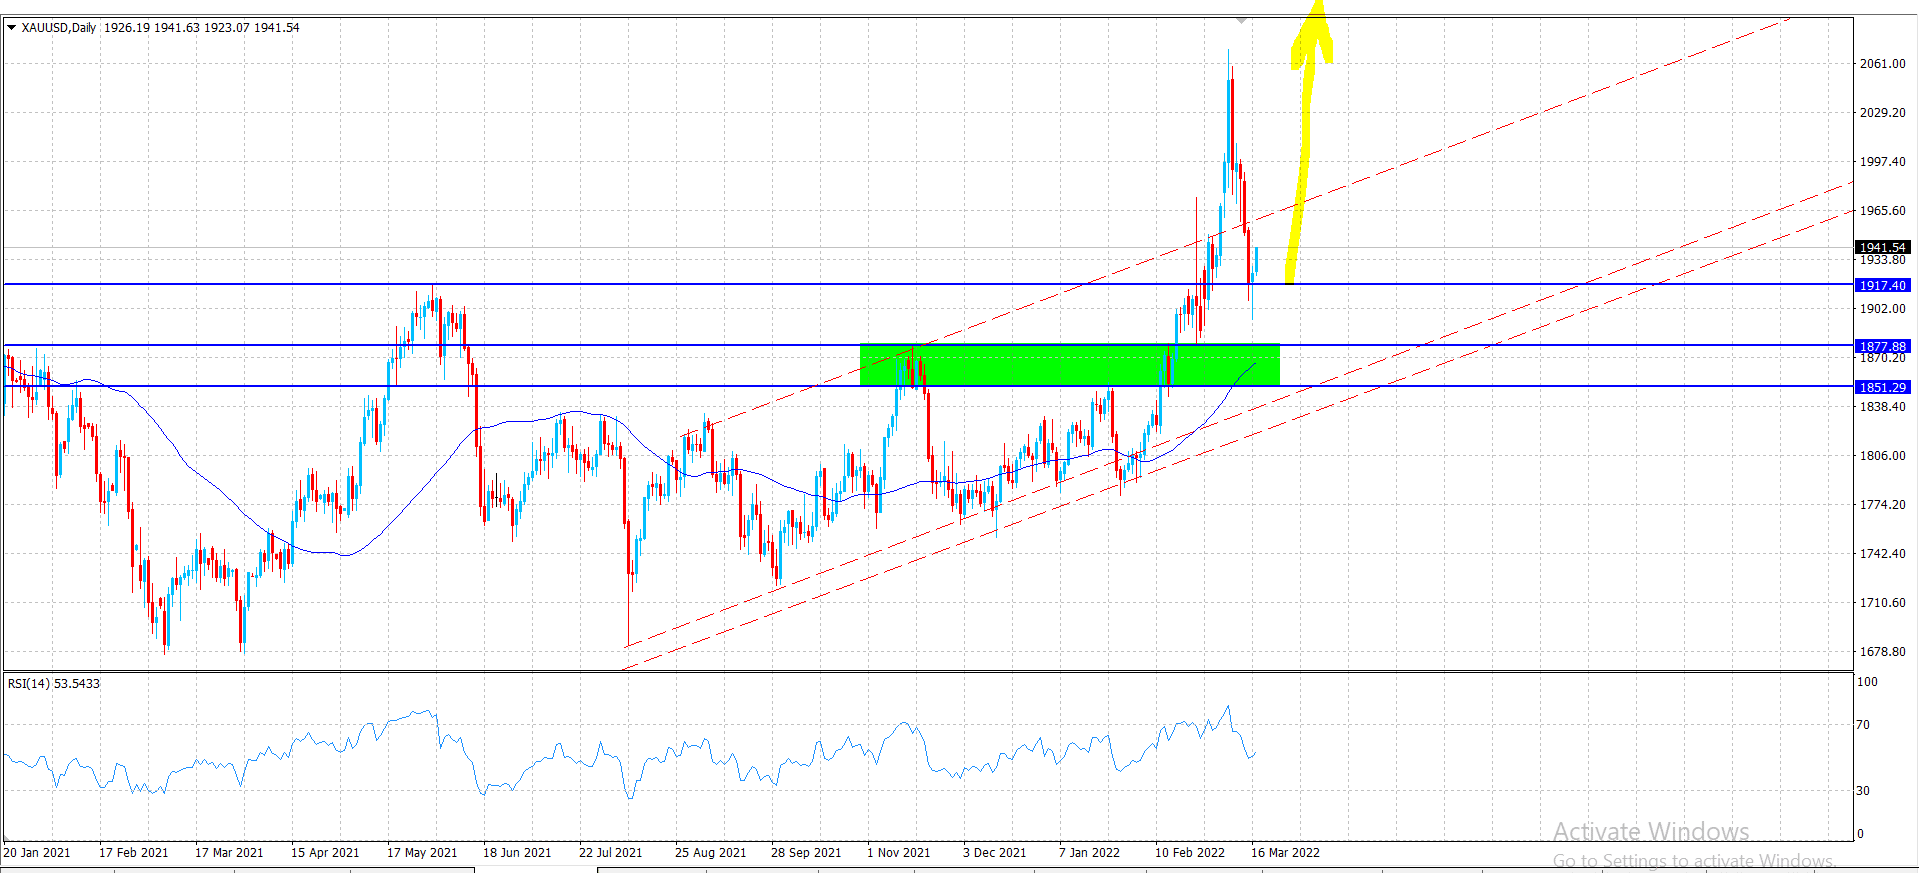This screenshot has width=1919, height=873.
Task: Click the blue 1851.29 price level tag
Action: coord(1882,387)
